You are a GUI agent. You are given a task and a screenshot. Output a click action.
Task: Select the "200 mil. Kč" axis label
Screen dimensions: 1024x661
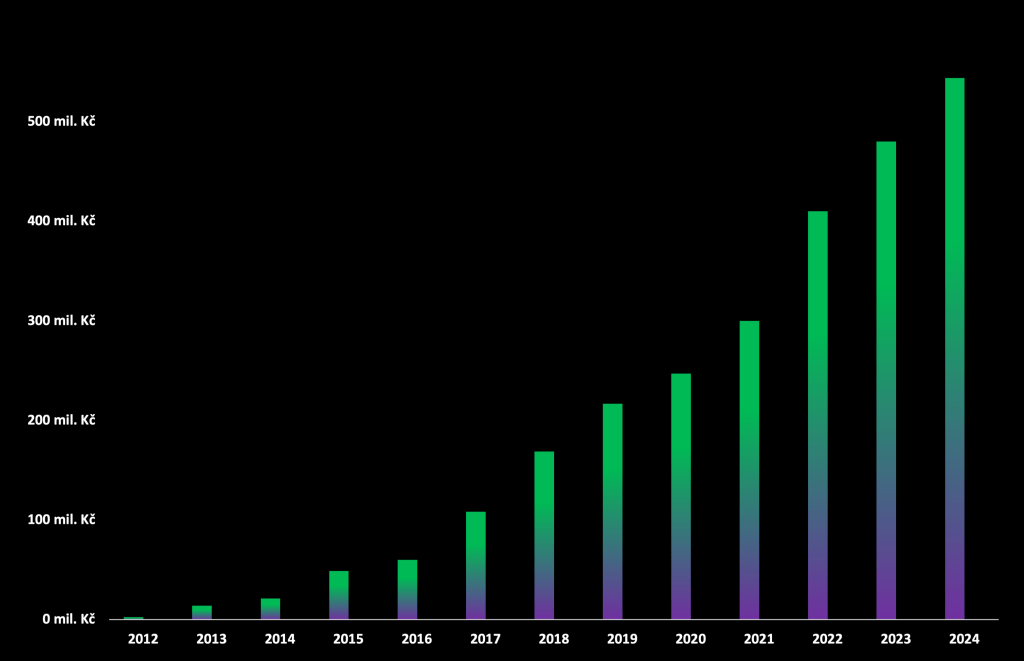tap(61, 420)
